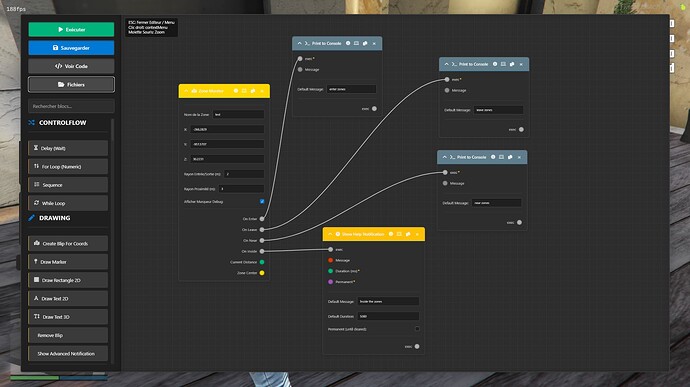Click the Rechercher blocs search field
The width and height of the screenshot is (690, 387).
click(x=71, y=106)
